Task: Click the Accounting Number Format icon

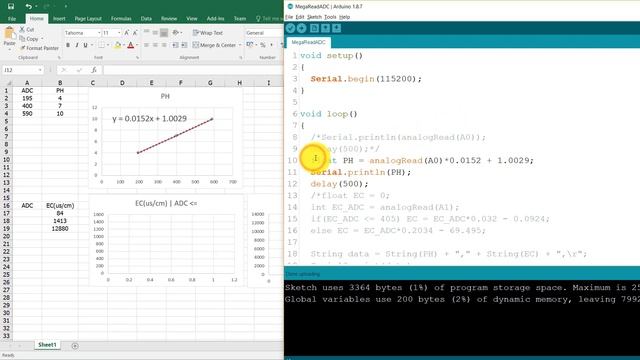Action: click(250, 45)
